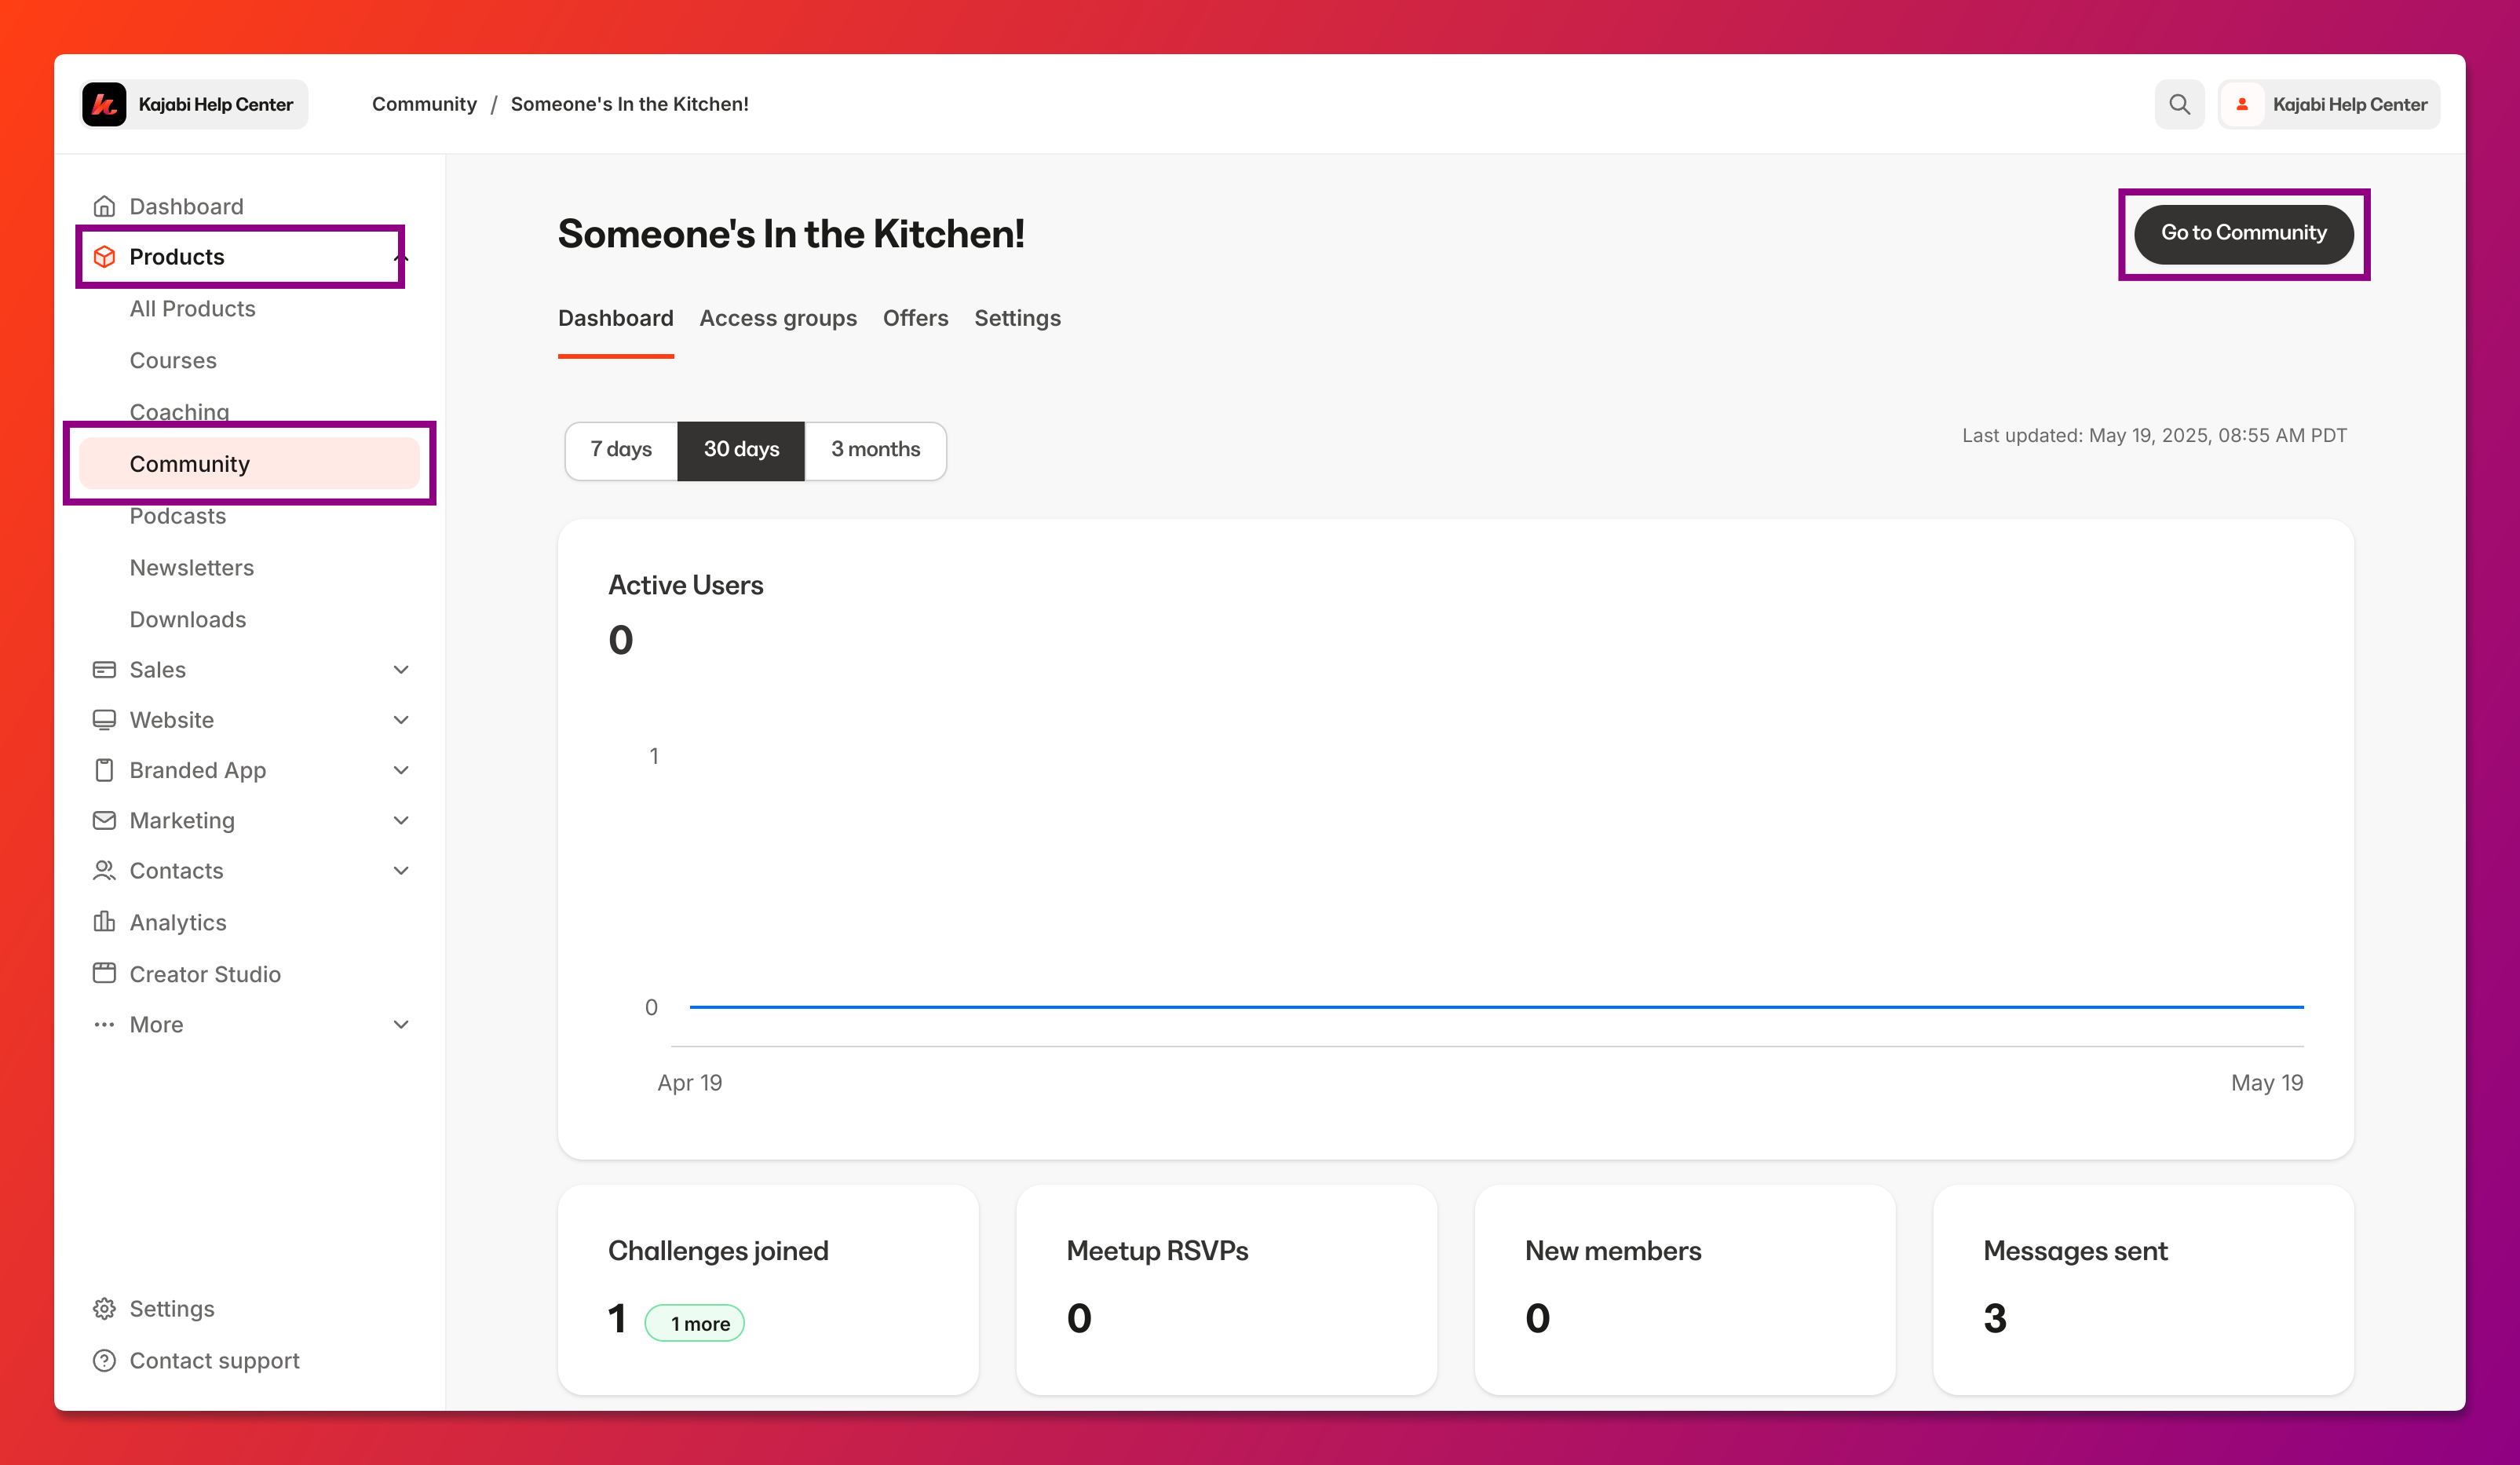Click the Branded App phone icon
Image resolution: width=2520 pixels, height=1465 pixels.
[104, 770]
